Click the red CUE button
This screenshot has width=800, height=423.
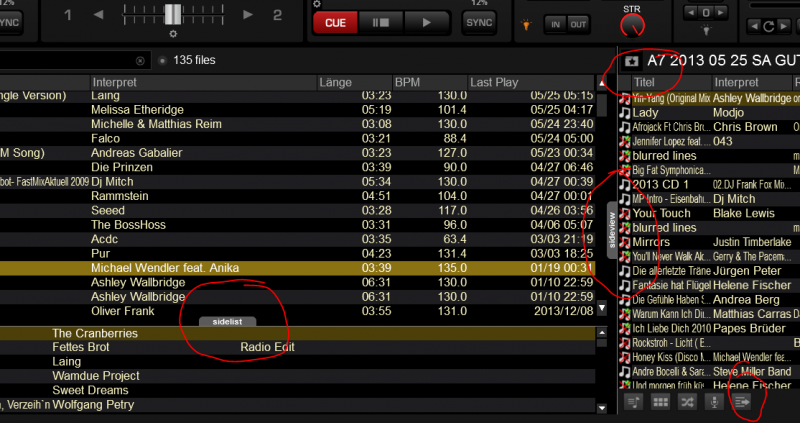coord(335,23)
